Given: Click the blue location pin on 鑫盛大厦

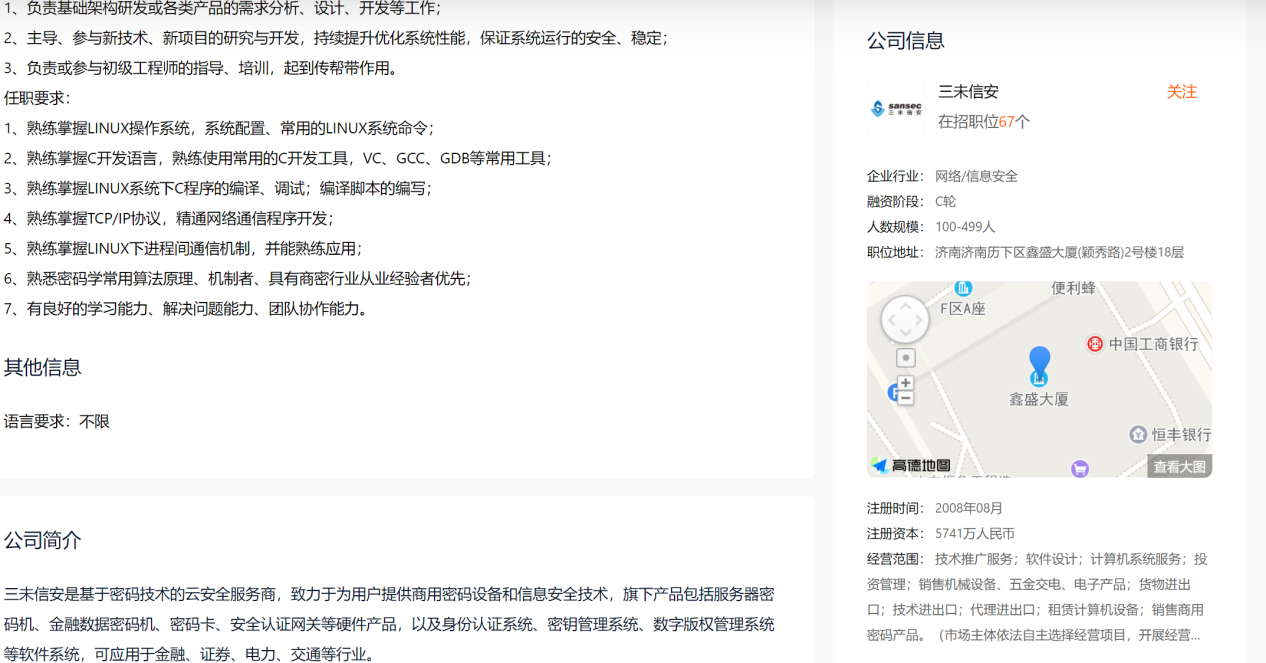Looking at the screenshot, I should [1040, 365].
